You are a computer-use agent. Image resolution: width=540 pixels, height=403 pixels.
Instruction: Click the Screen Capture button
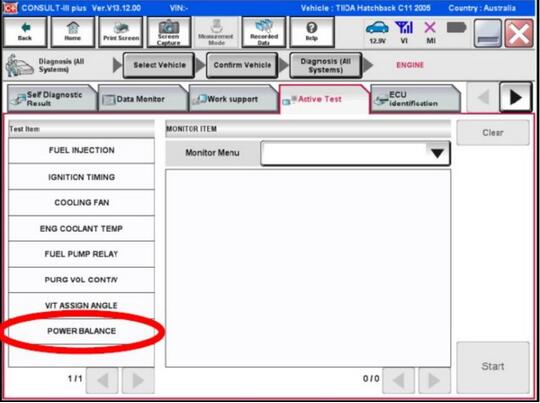[169, 32]
